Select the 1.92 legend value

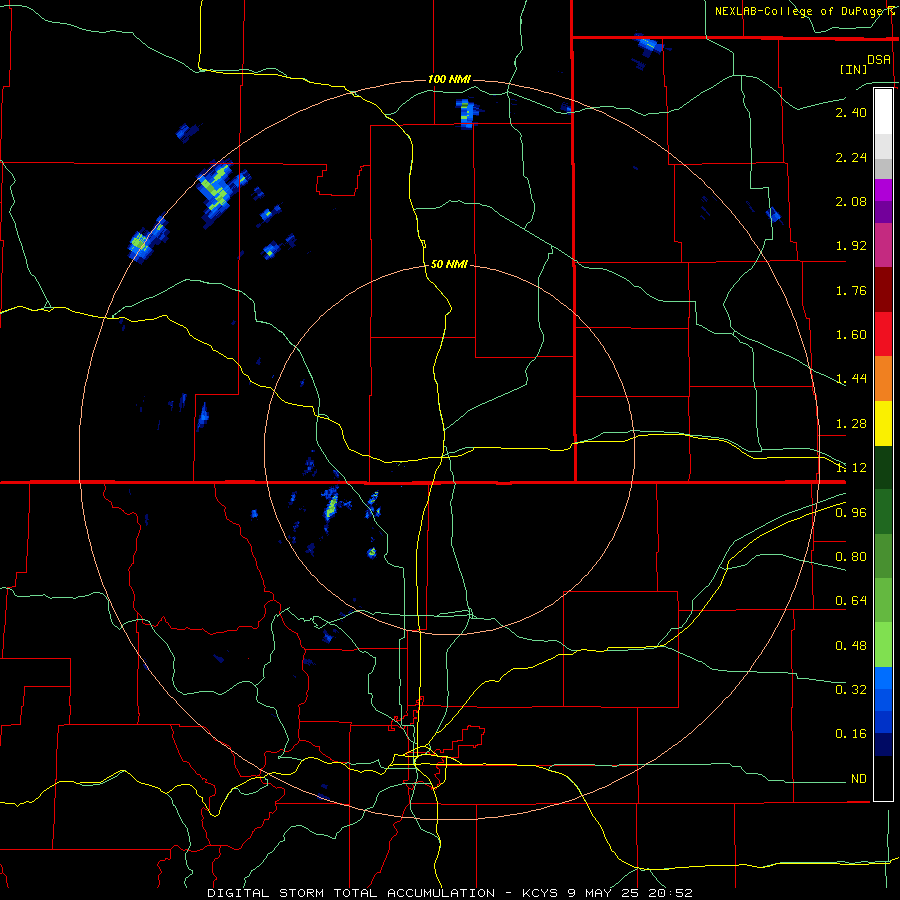pyautogui.click(x=851, y=246)
